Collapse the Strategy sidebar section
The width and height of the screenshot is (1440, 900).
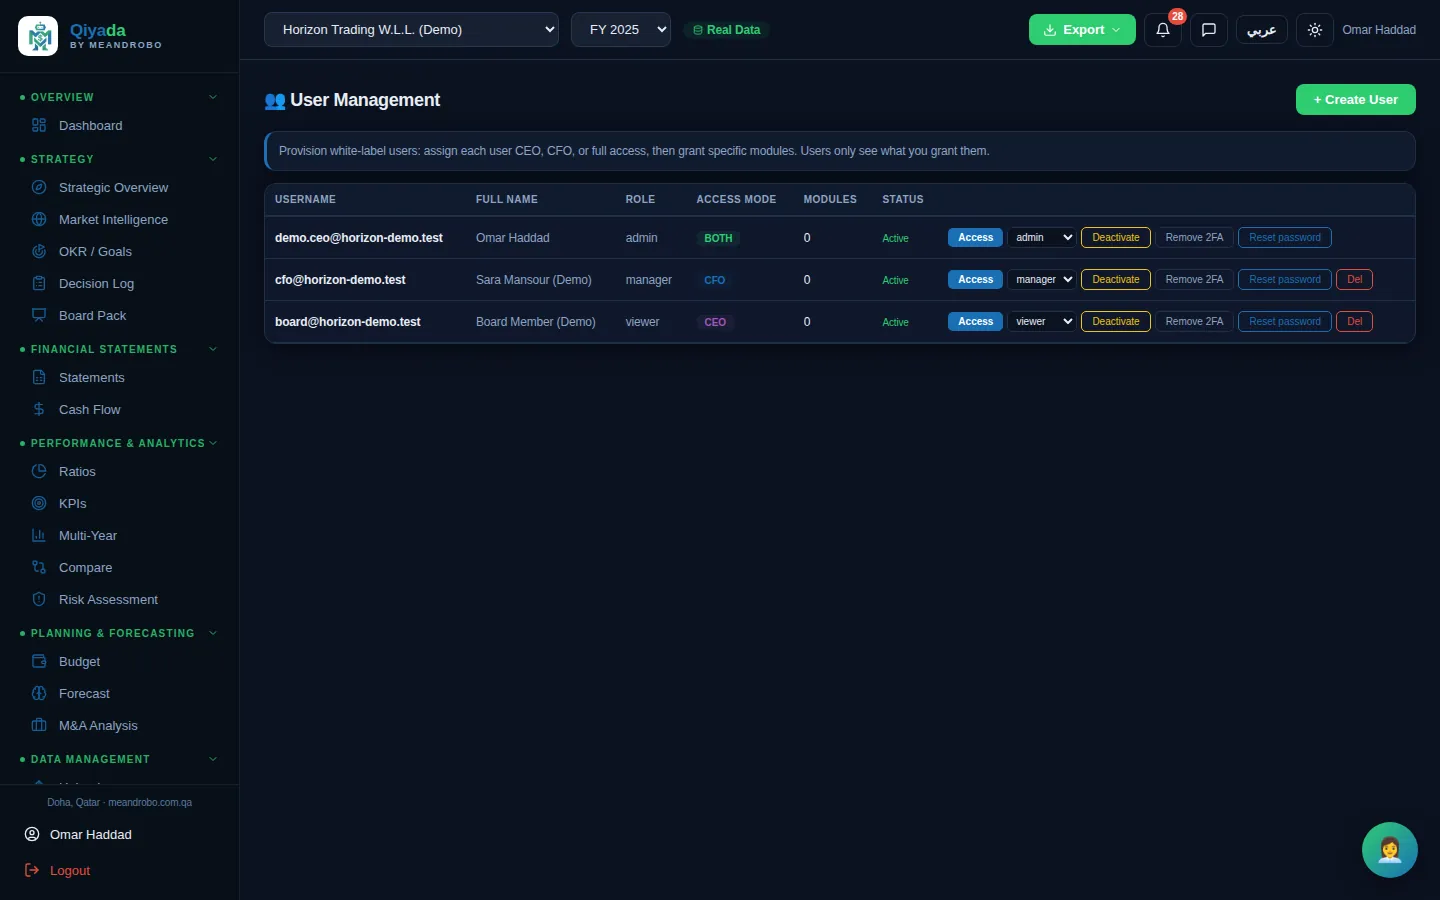coord(119,159)
